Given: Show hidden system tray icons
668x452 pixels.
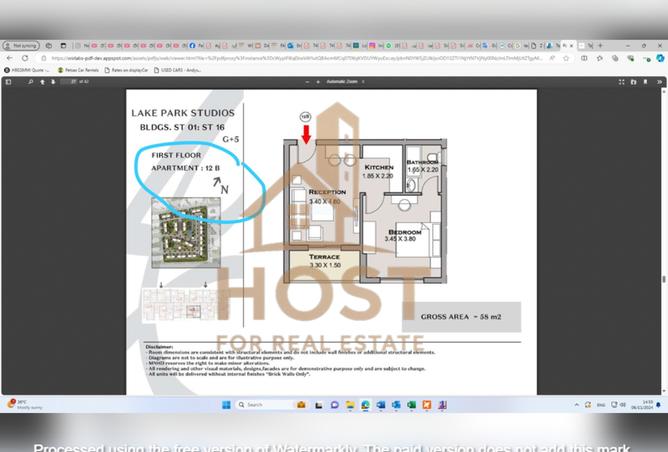Looking at the screenshot, I should 576,405.
